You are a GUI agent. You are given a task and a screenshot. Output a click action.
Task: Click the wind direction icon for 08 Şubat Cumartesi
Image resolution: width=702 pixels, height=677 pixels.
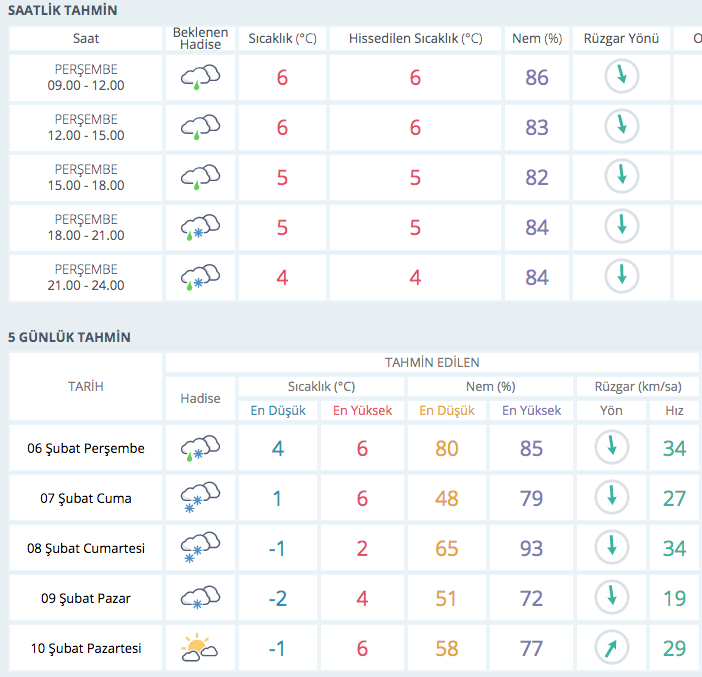[611, 548]
